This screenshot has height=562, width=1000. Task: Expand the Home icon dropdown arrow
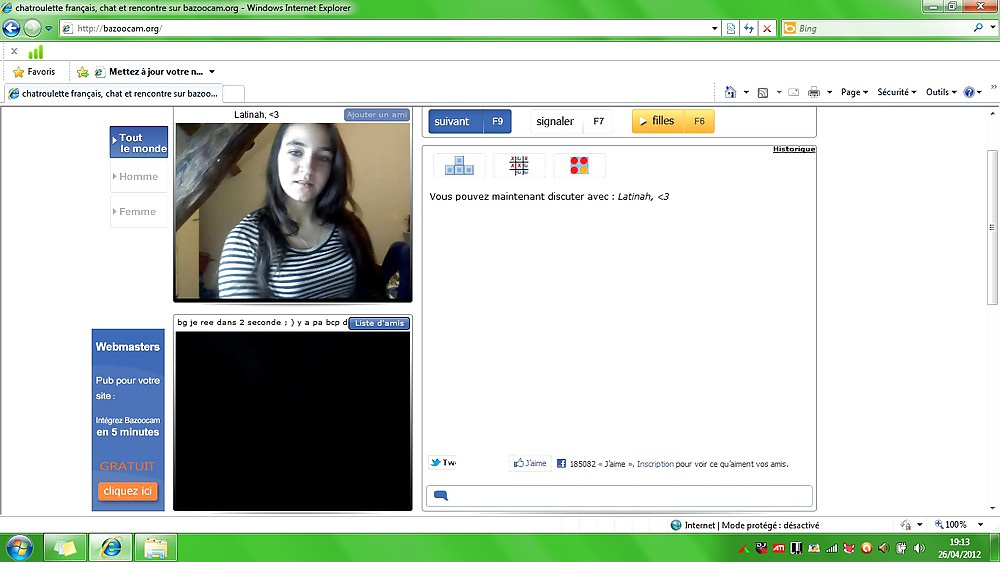[x=746, y=92]
